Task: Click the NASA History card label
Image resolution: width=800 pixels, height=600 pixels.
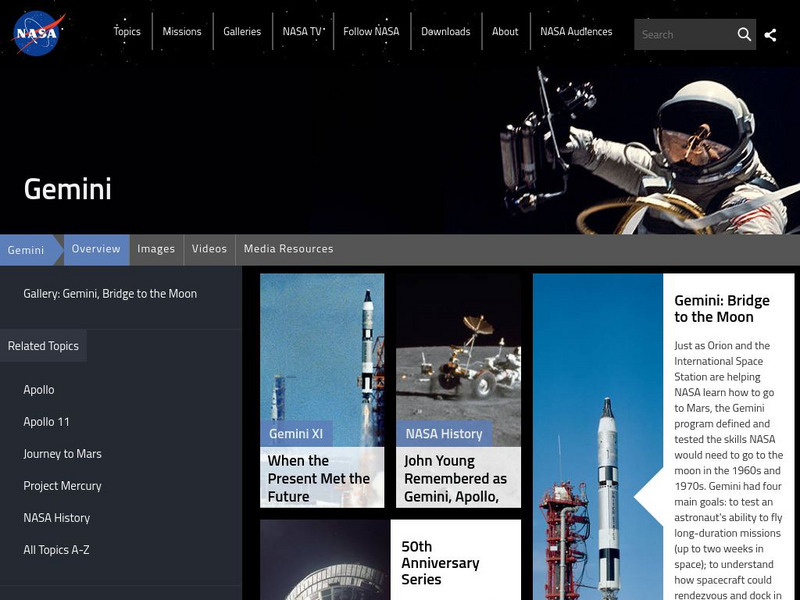Action: [x=444, y=434]
